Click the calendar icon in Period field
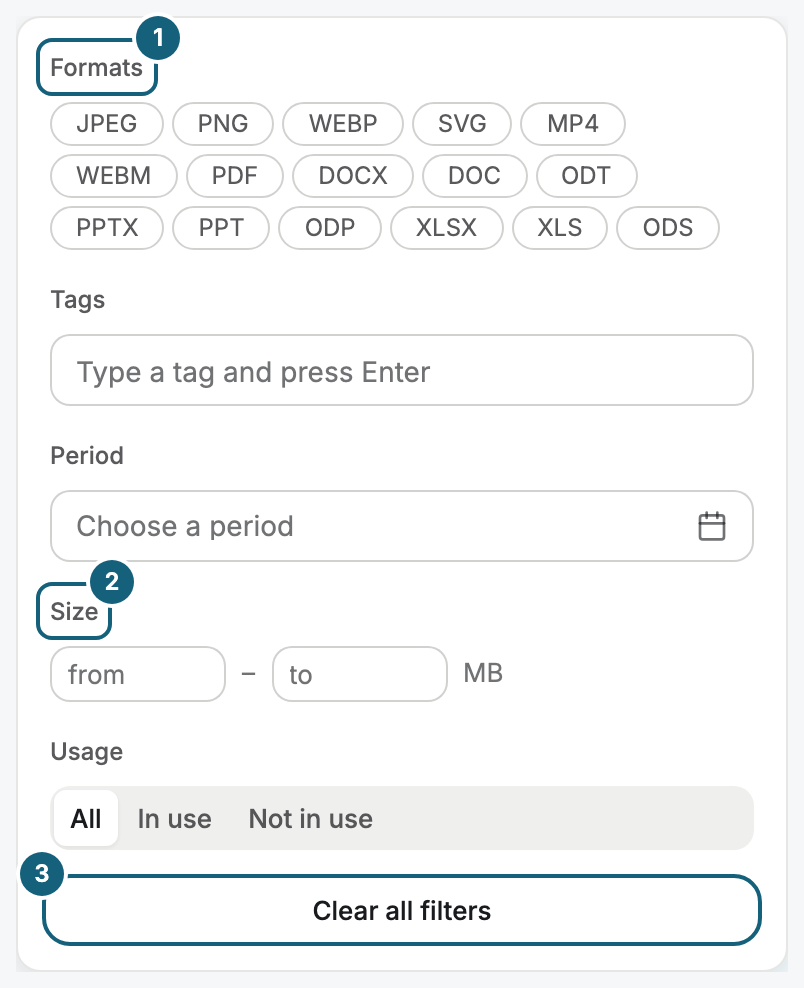Screen dimensions: 804x988 [x=712, y=526]
